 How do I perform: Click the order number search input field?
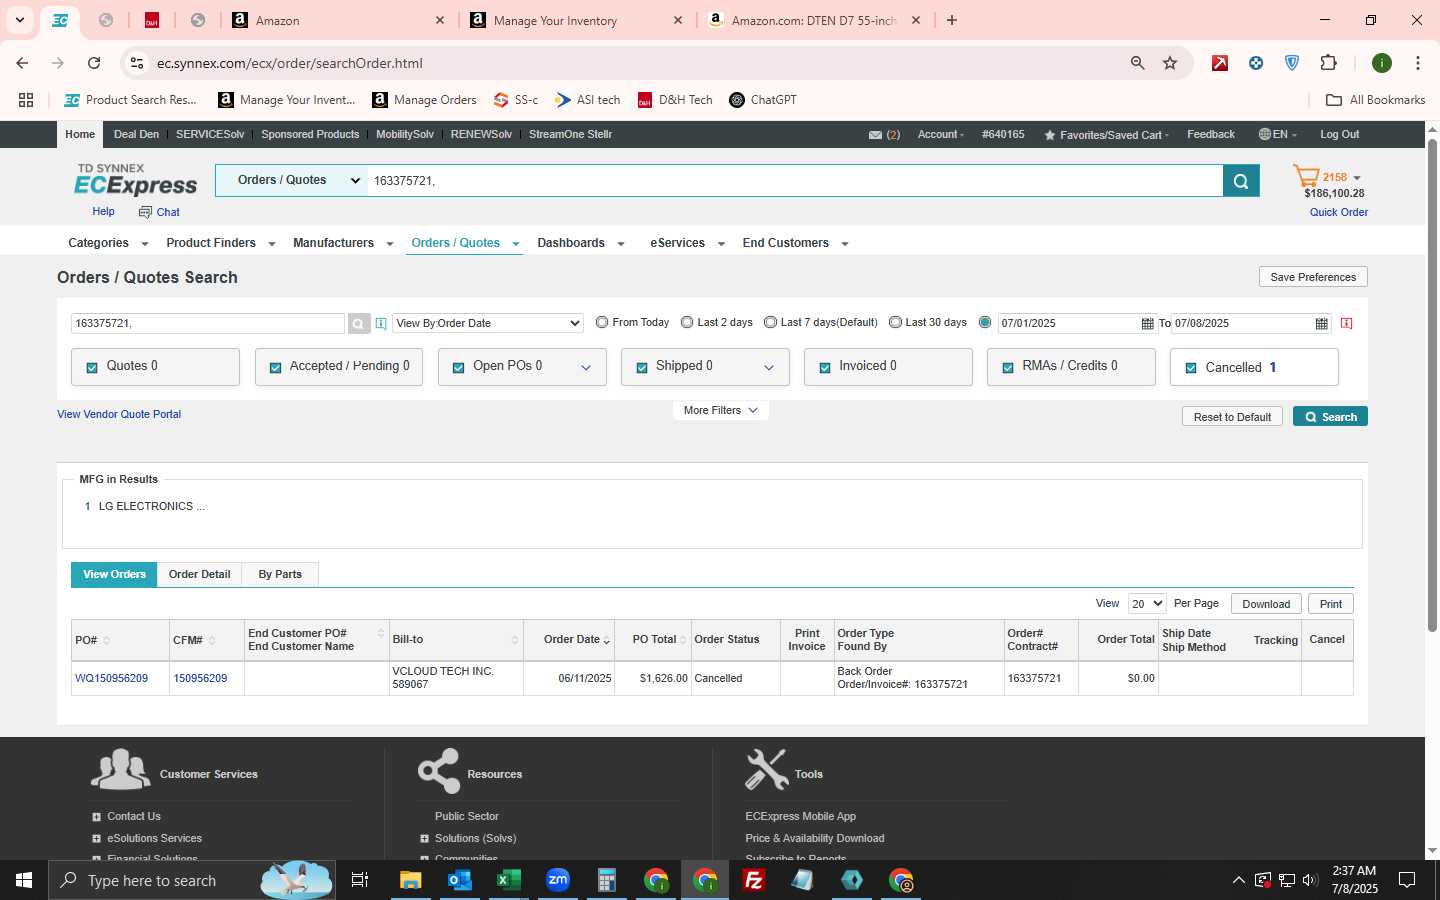click(208, 323)
